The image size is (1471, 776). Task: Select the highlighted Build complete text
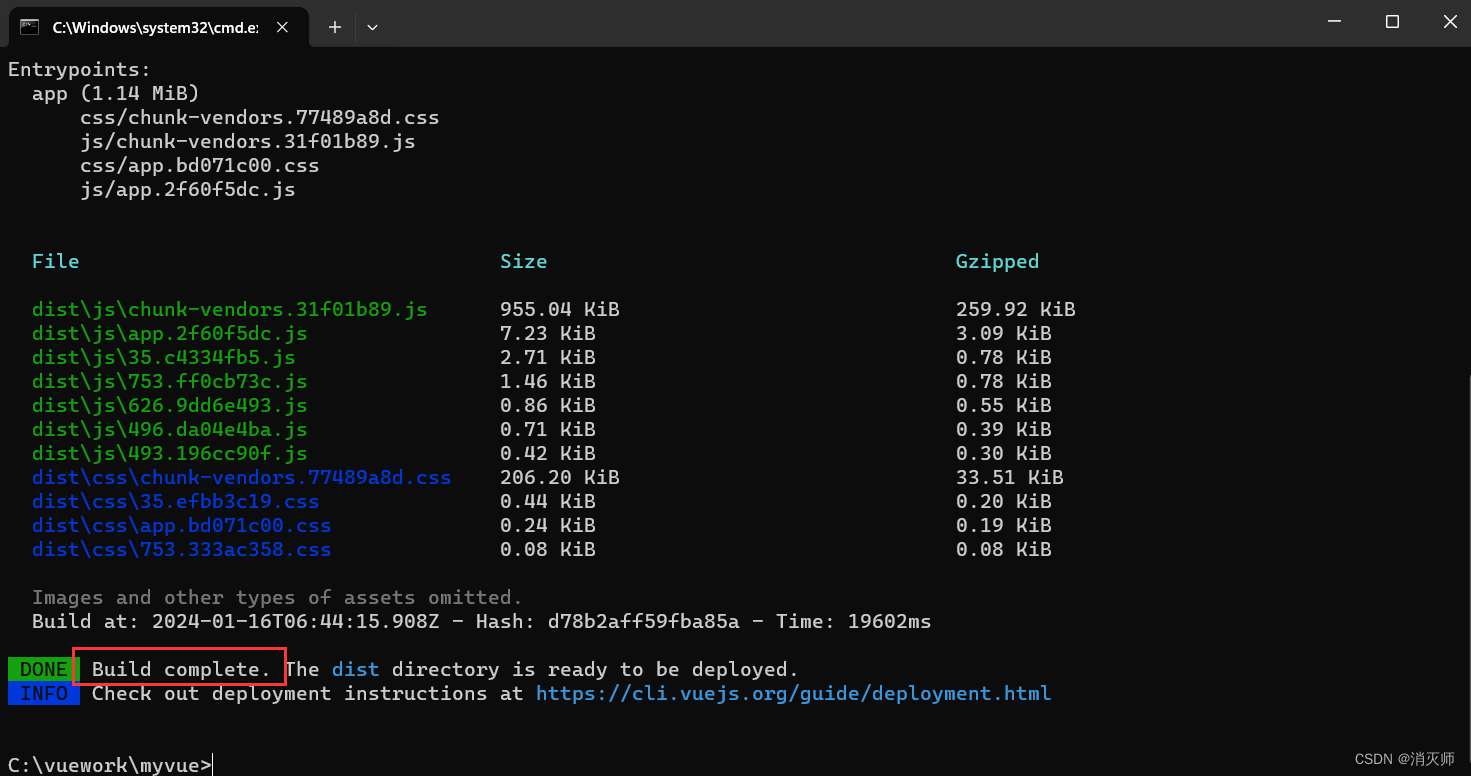178,668
